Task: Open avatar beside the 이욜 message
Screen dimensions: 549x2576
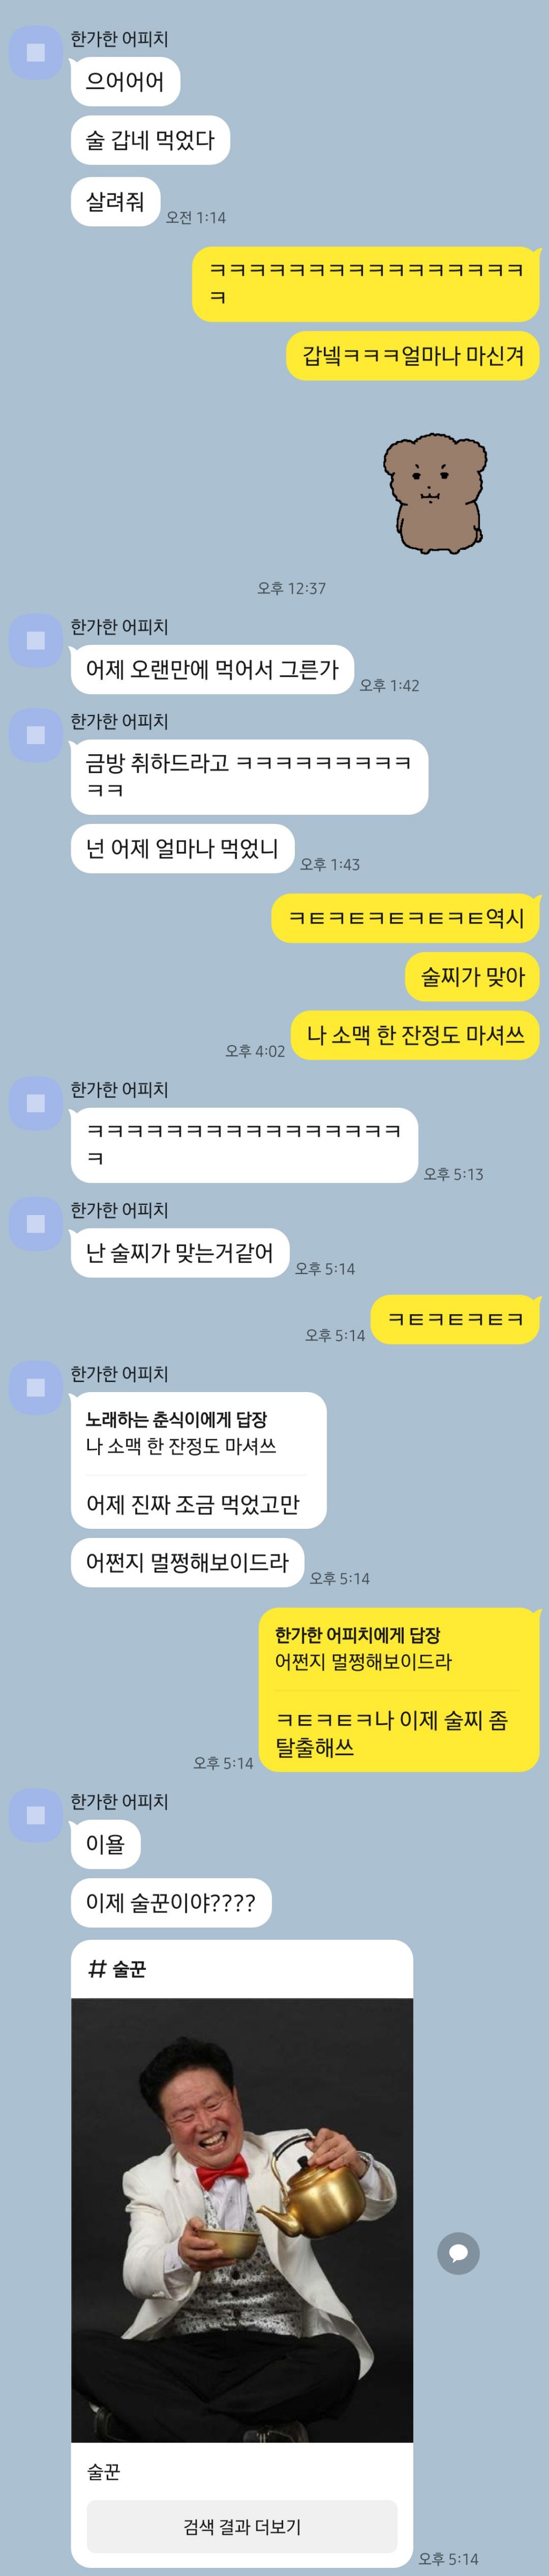Action: [x=36, y=1815]
